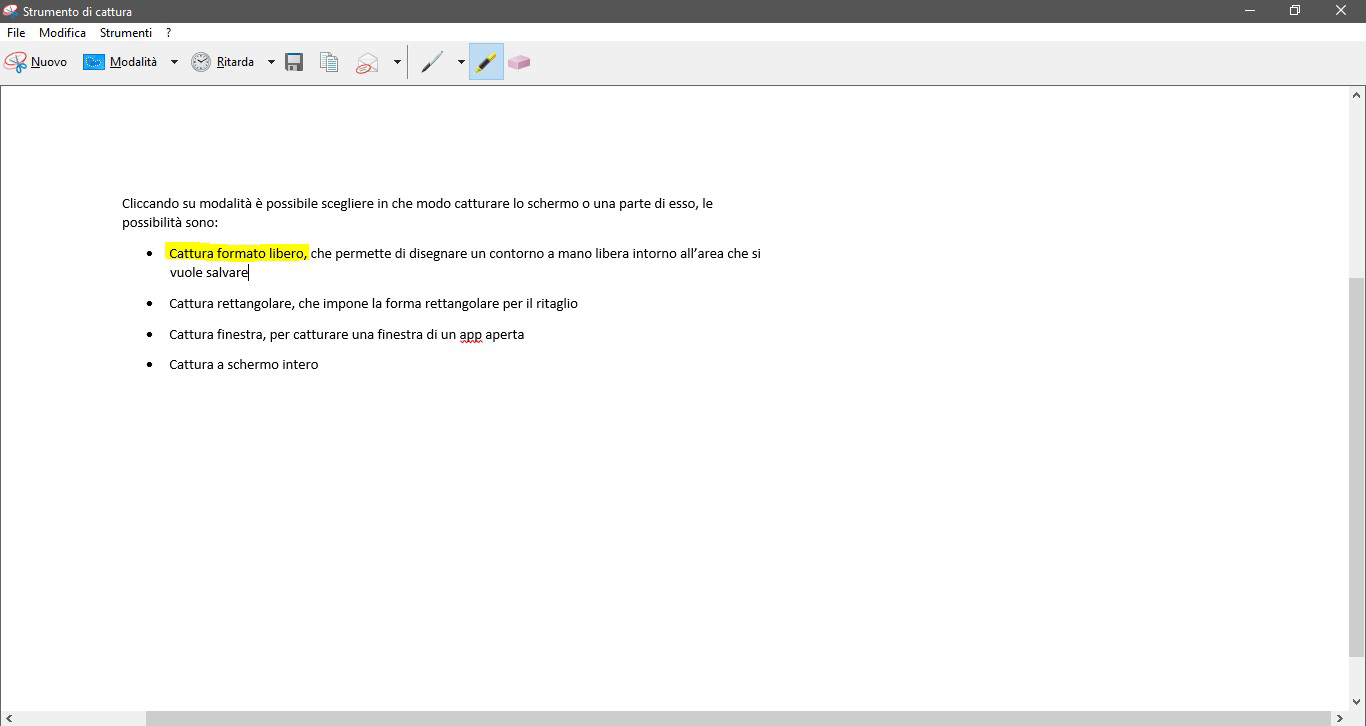This screenshot has height=726, width=1366.
Task: Open the help menu via the question mark
Action: pyautogui.click(x=168, y=32)
